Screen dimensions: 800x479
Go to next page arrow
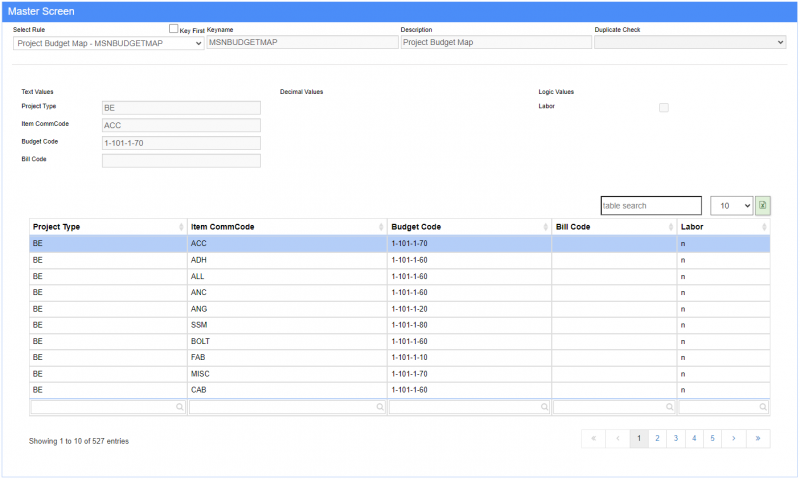734,438
